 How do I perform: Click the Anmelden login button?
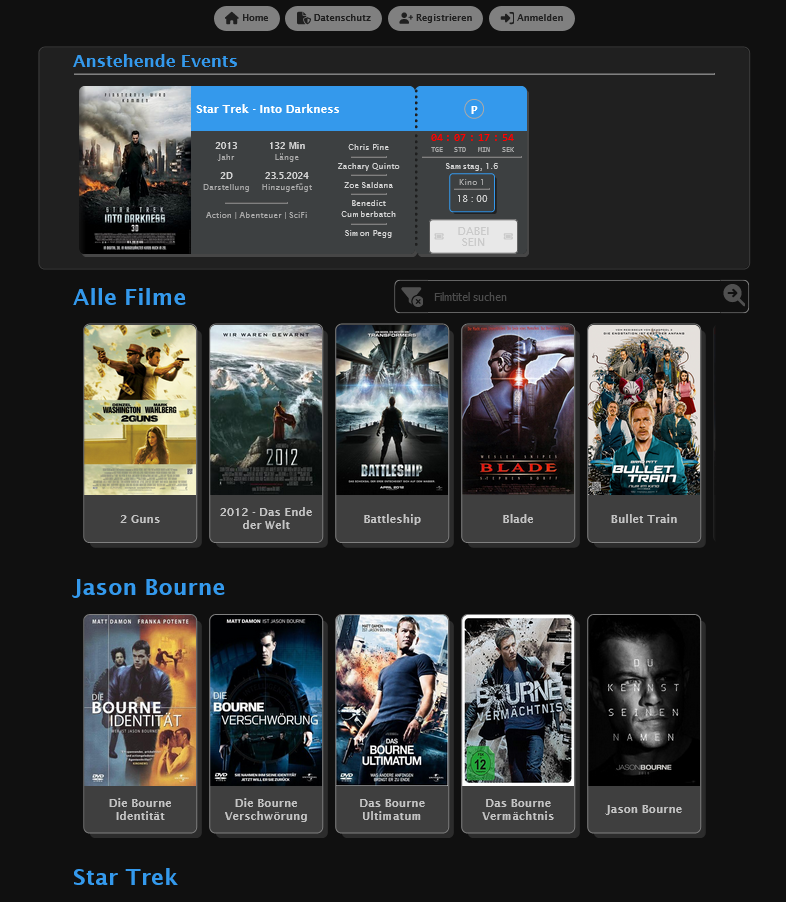[532, 18]
